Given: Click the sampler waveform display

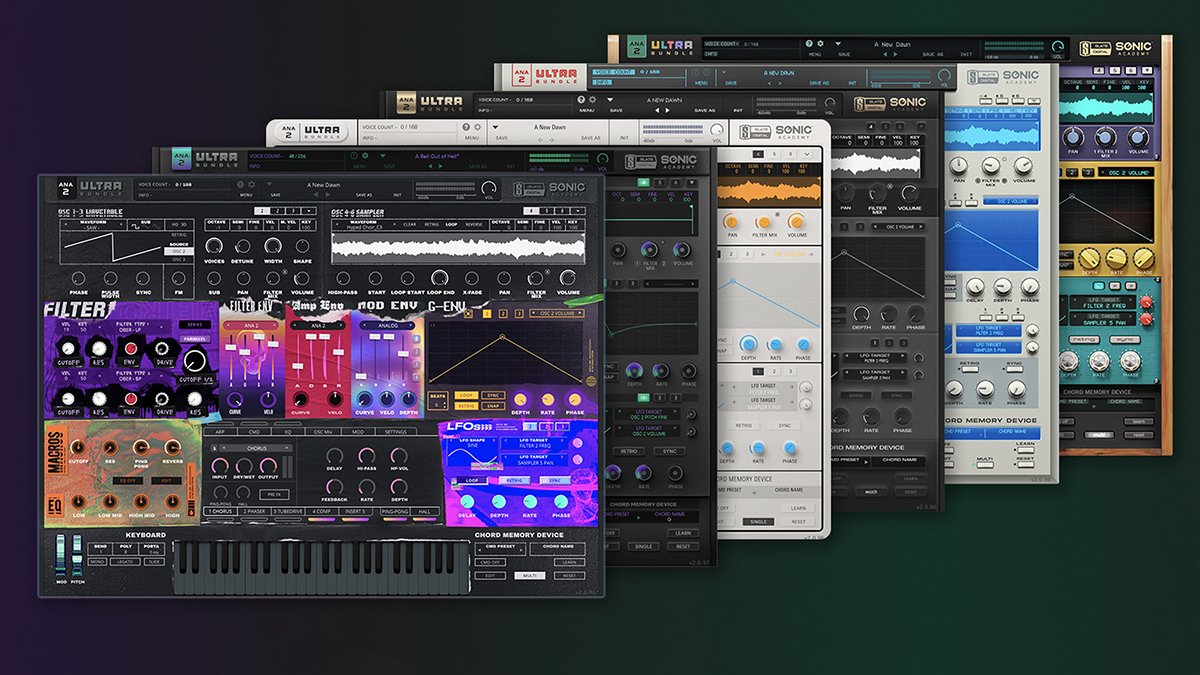Looking at the screenshot, I should coord(457,249).
